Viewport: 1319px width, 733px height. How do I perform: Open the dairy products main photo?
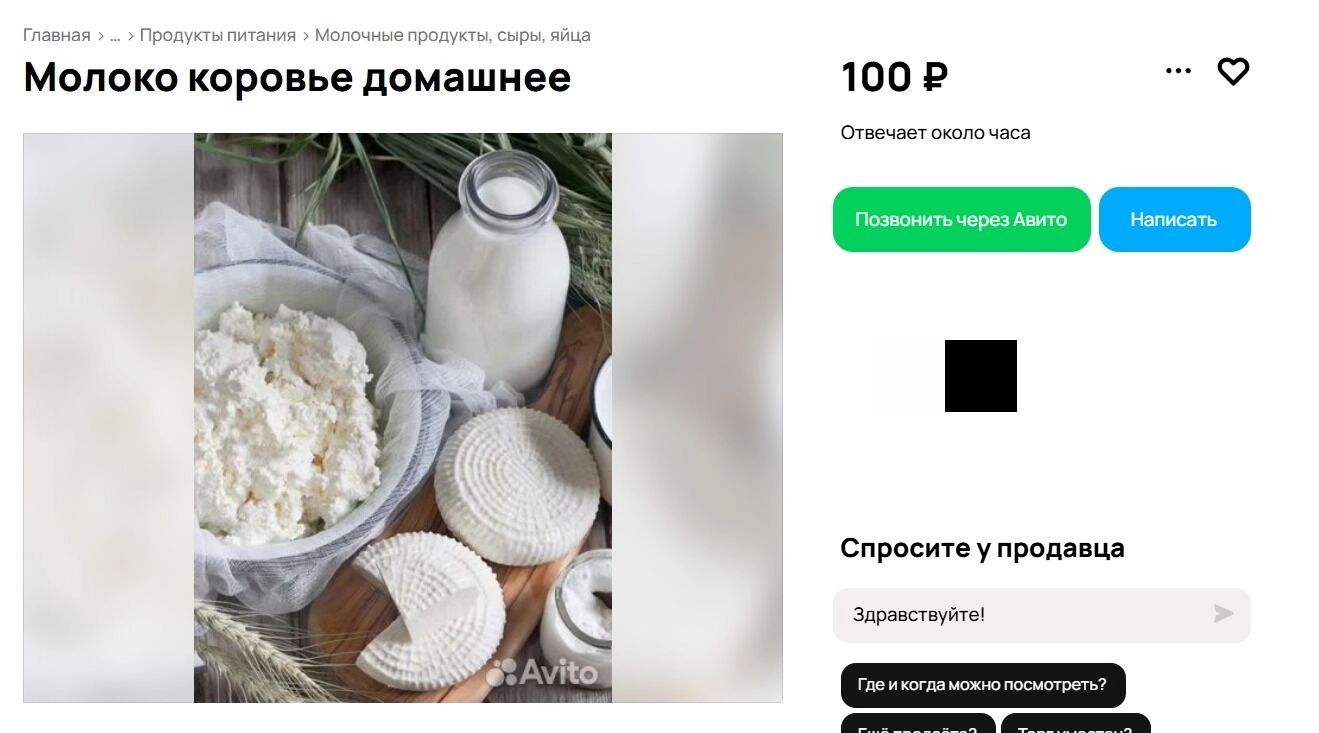click(403, 418)
